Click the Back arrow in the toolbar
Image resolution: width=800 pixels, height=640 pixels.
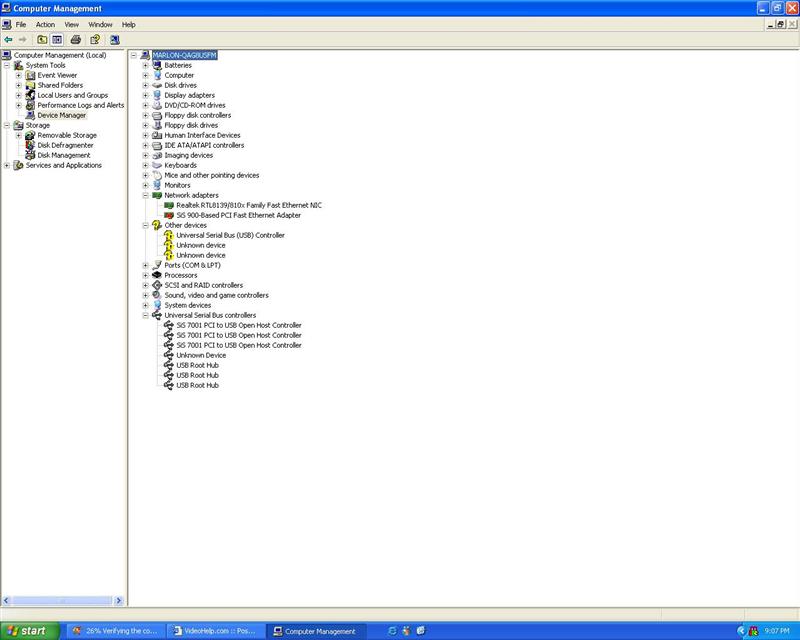[x=8, y=39]
